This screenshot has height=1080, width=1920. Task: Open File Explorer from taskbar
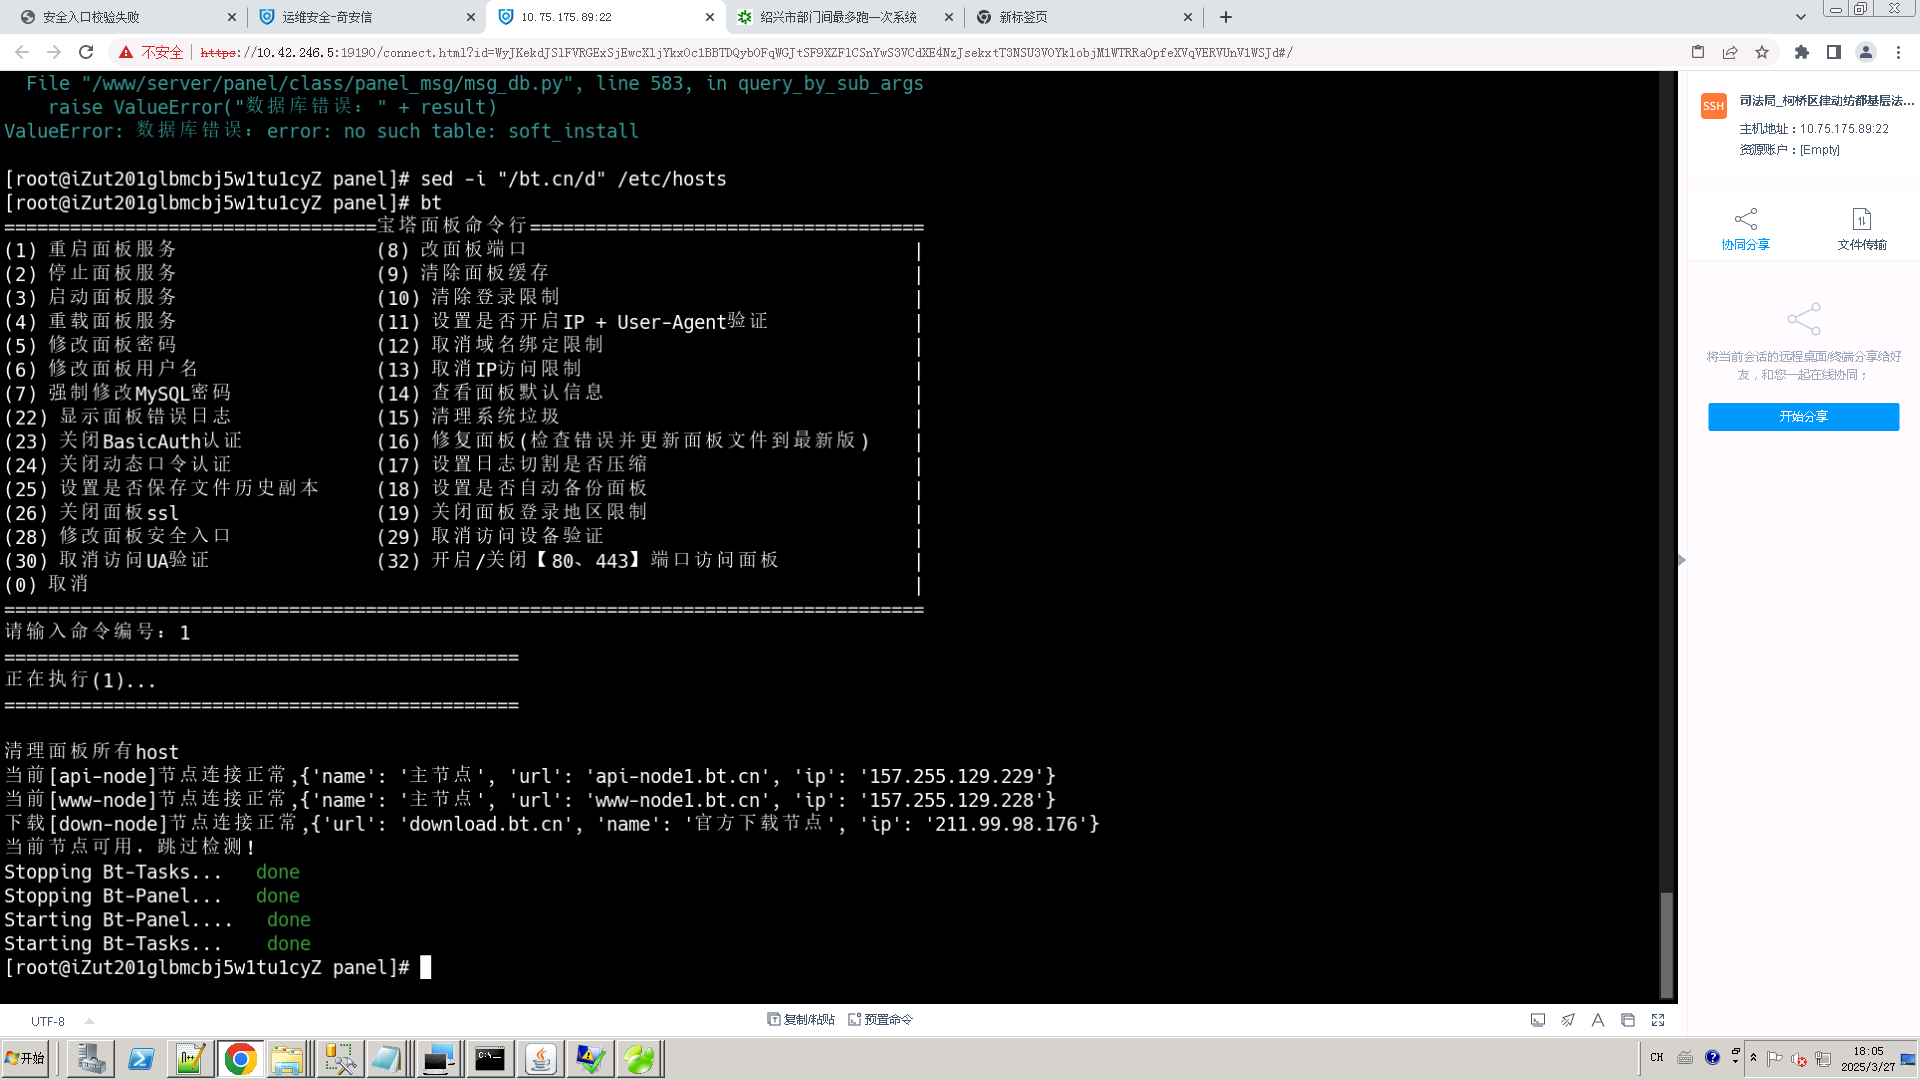pos(288,1058)
